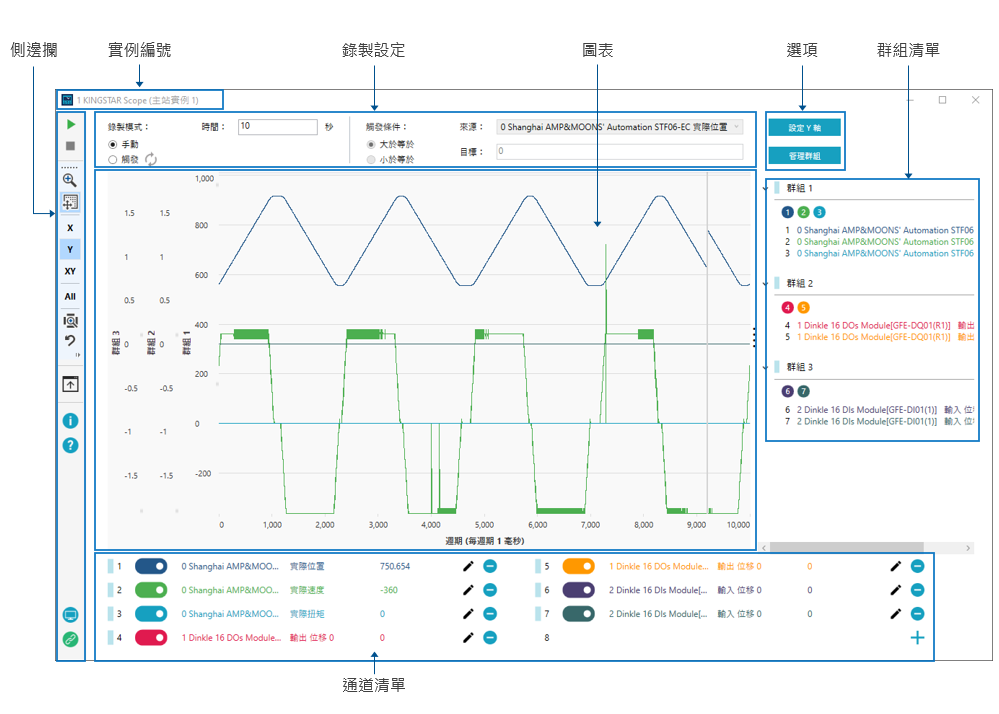Image resolution: width=999 pixels, height=714 pixels.
Task: Start recording with the green play icon
Action: [x=70, y=125]
